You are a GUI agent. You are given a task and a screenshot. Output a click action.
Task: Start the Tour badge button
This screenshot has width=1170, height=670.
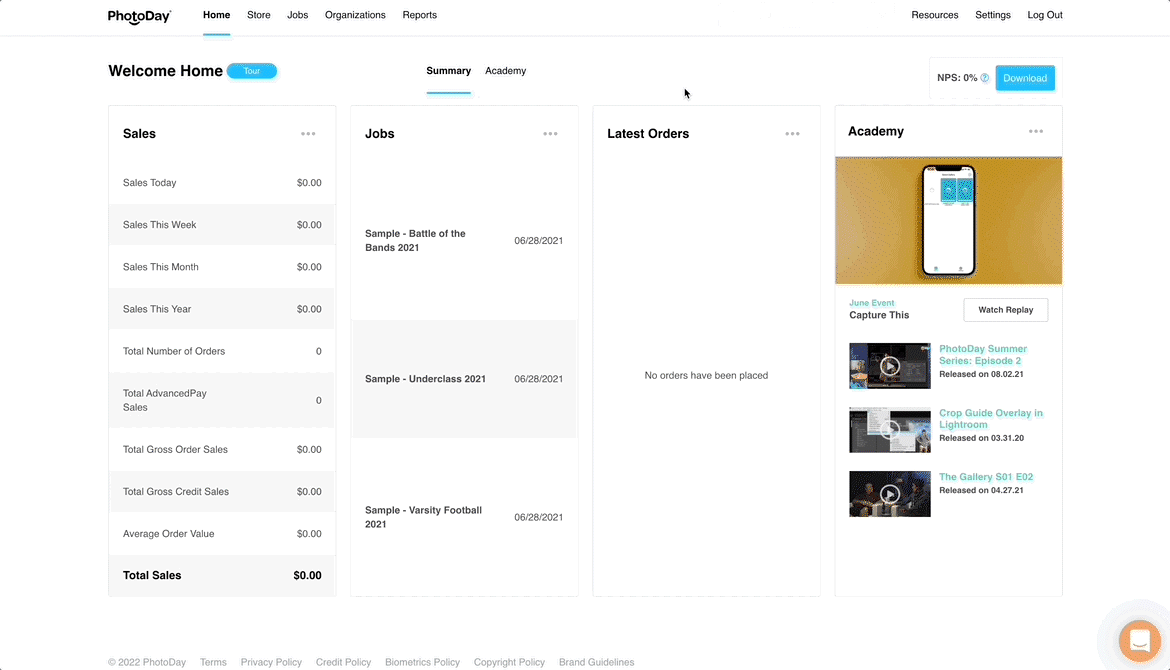coord(252,71)
